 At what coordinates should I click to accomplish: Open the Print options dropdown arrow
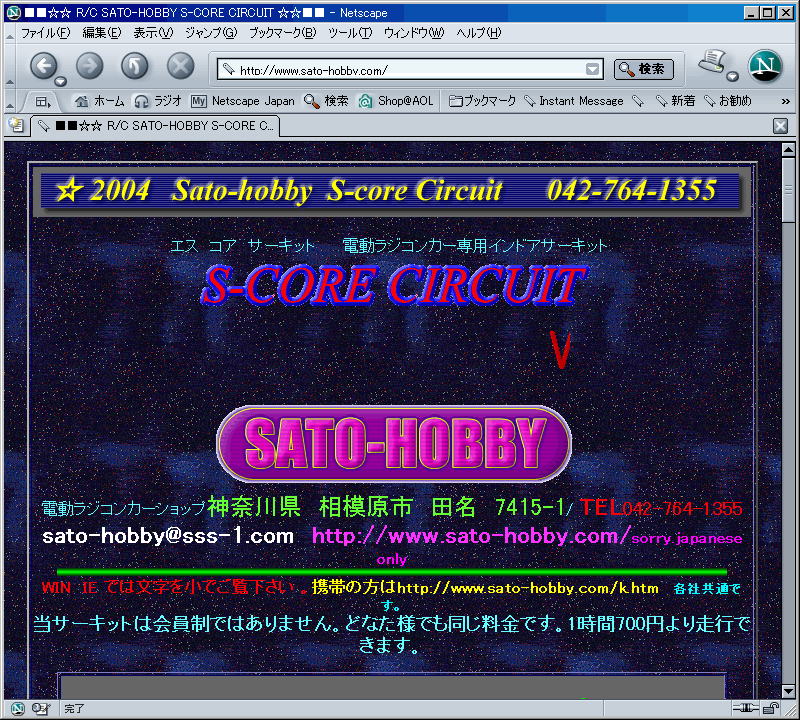[733, 77]
